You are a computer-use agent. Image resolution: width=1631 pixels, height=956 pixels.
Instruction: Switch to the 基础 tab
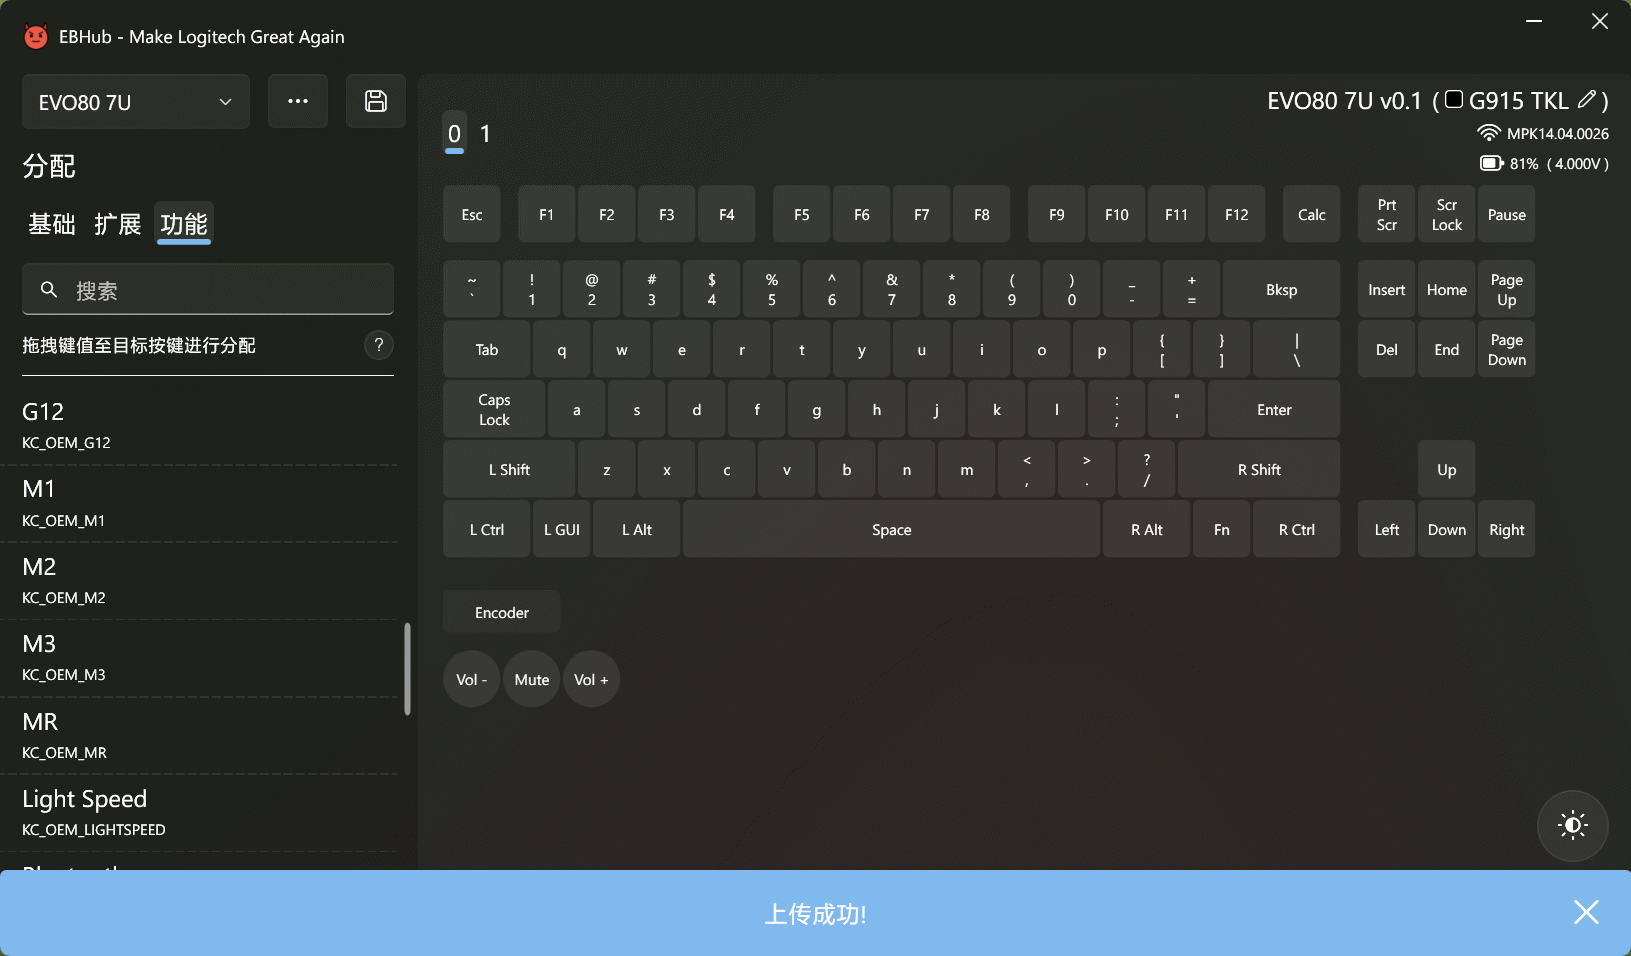tap(52, 224)
